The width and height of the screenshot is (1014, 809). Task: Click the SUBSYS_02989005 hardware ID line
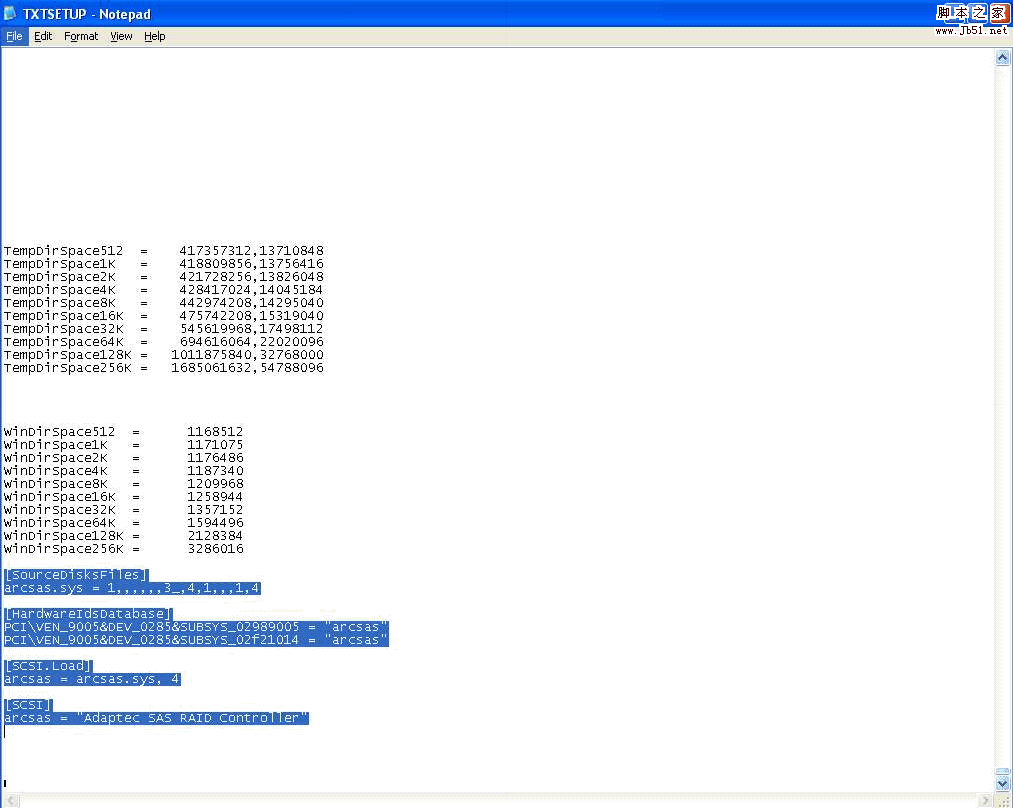coord(196,627)
